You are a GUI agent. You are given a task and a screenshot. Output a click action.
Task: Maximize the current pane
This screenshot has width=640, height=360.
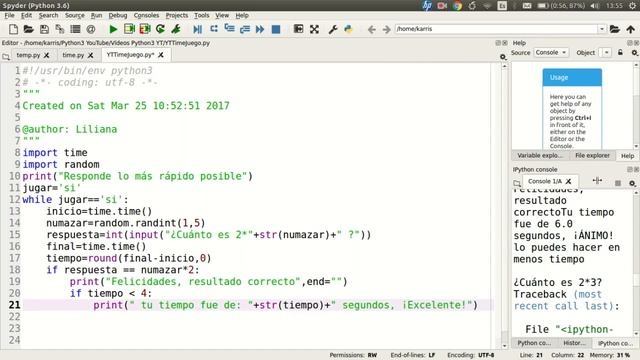point(298,29)
